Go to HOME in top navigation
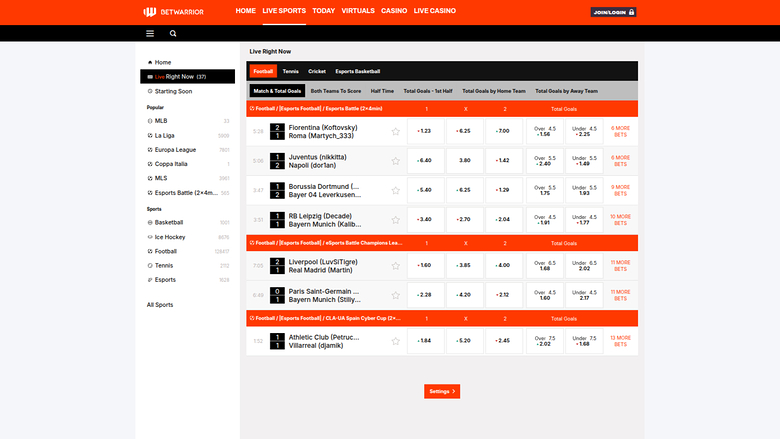This screenshot has width=780, height=439. click(x=246, y=11)
